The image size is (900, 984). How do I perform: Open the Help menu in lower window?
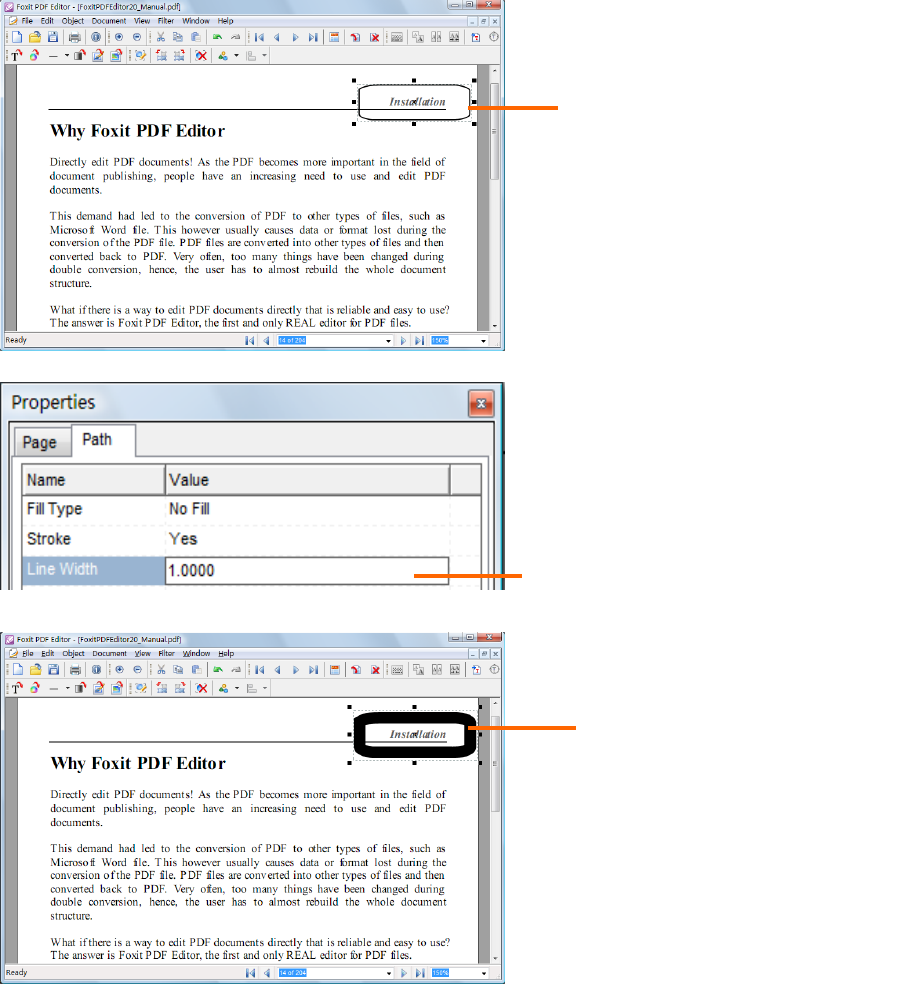coord(226,653)
